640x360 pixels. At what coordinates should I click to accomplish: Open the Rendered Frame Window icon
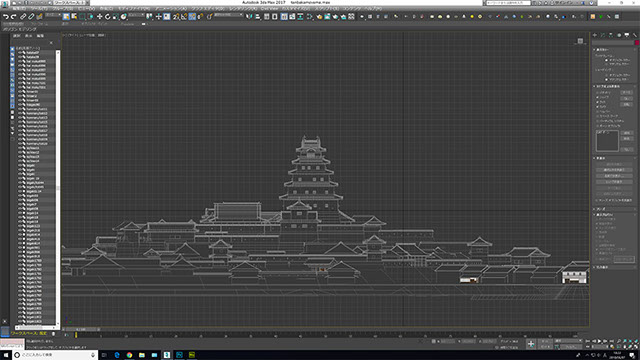point(327,17)
